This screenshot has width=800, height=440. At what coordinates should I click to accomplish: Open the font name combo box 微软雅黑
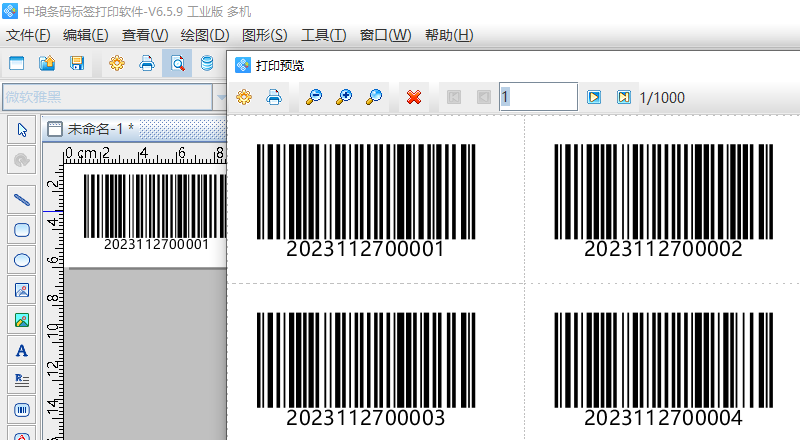click(108, 97)
